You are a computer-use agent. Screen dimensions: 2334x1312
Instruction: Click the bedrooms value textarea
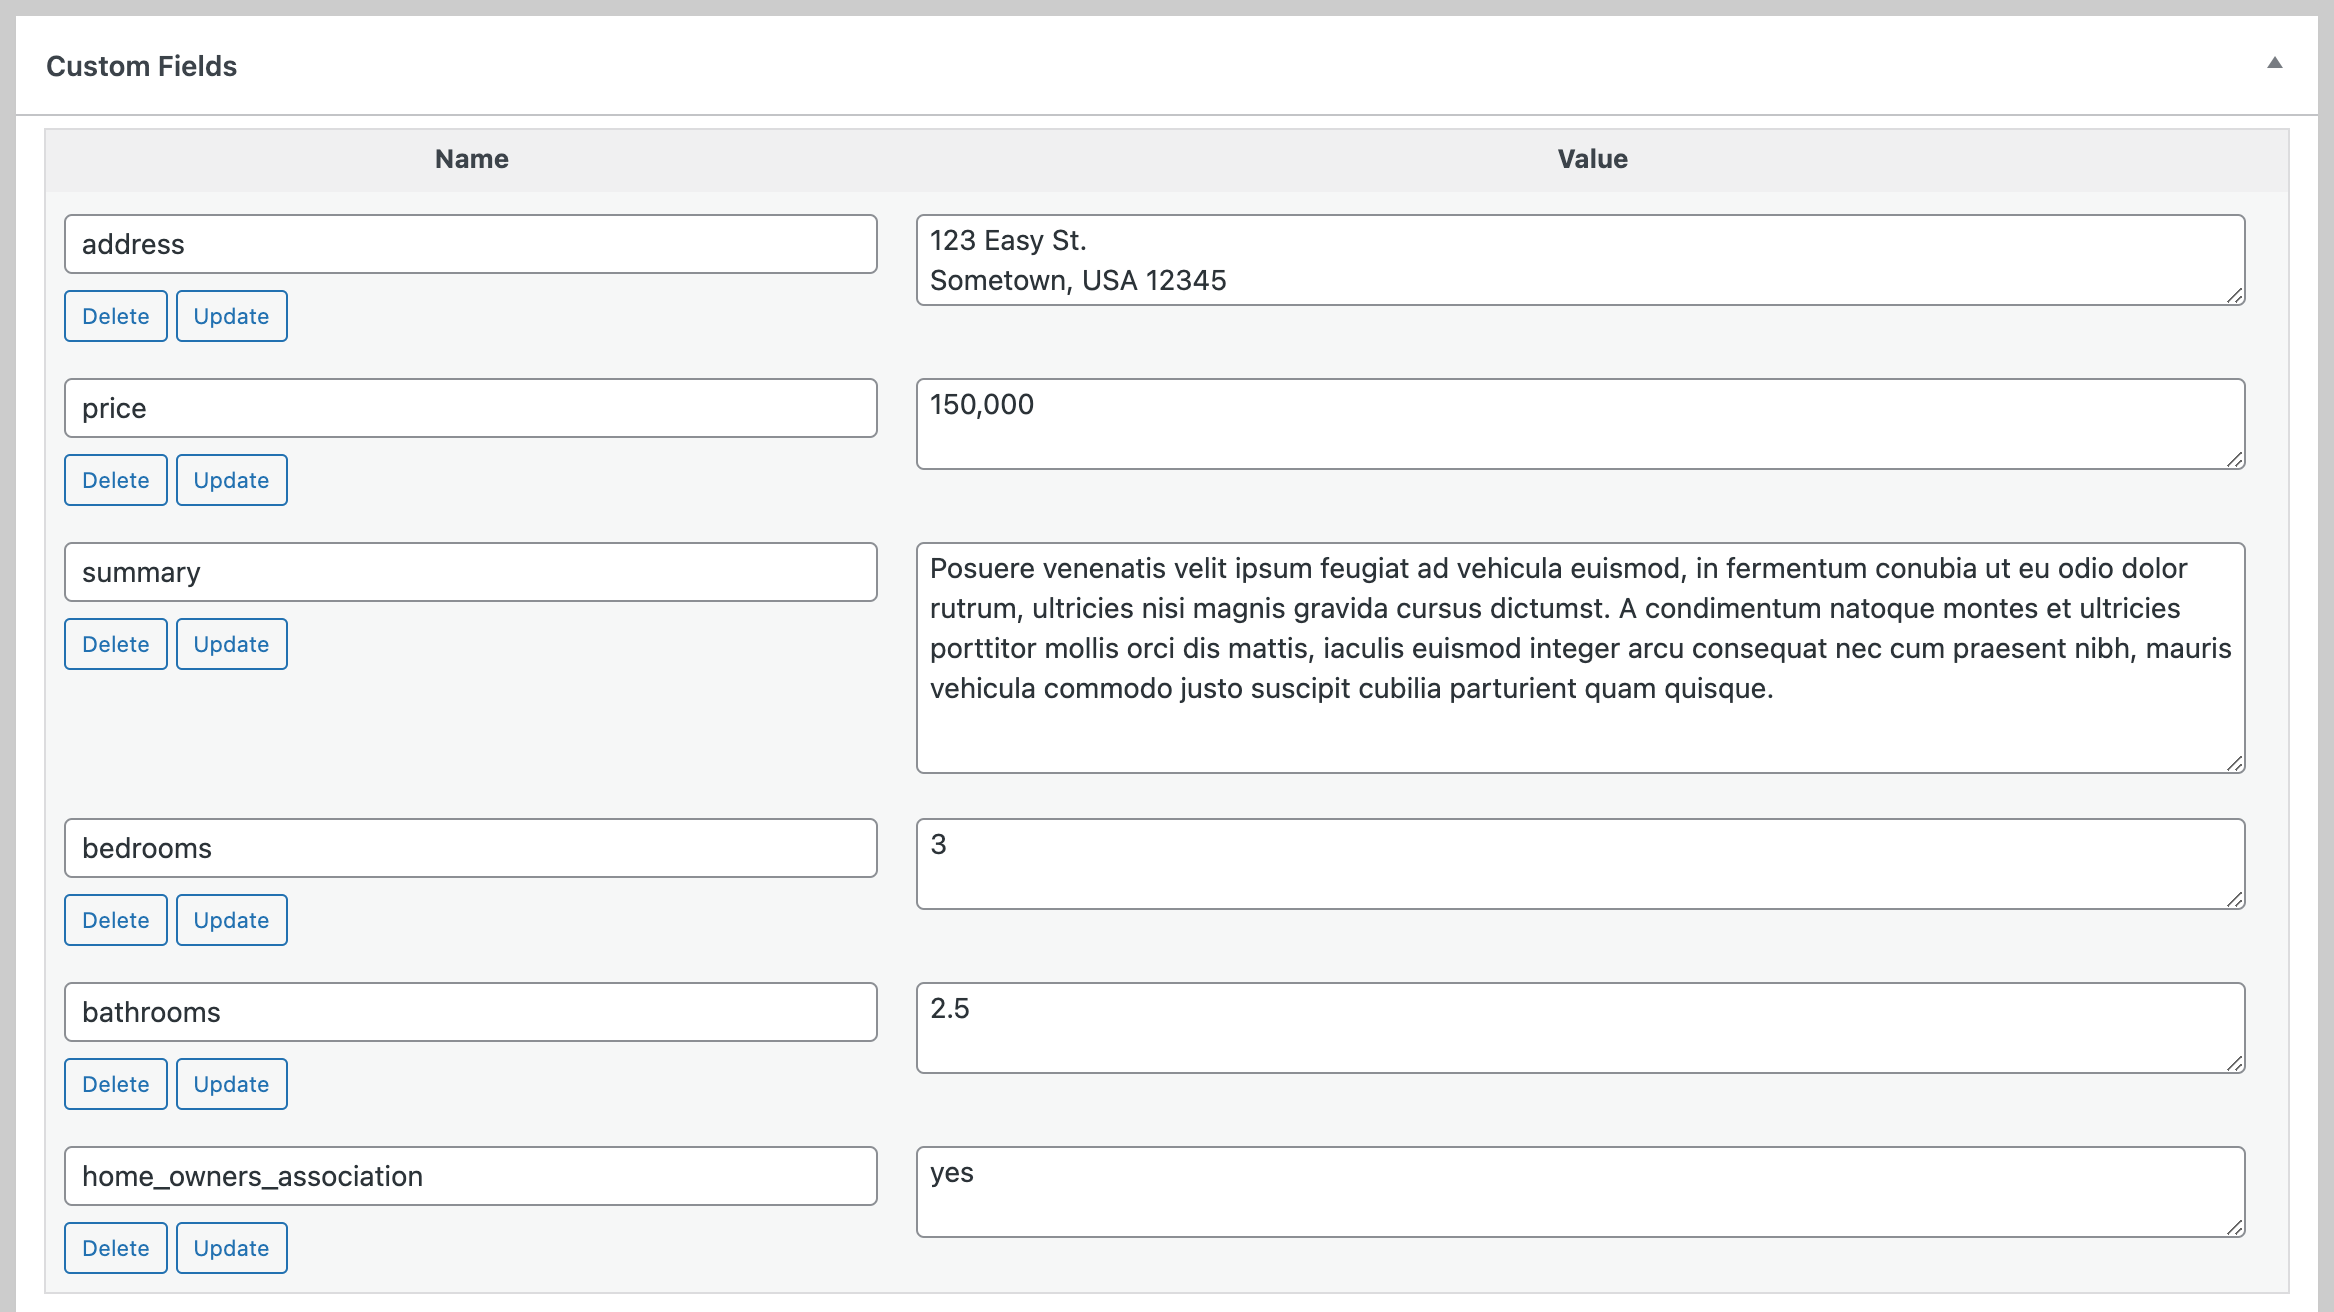pyautogui.click(x=1580, y=864)
